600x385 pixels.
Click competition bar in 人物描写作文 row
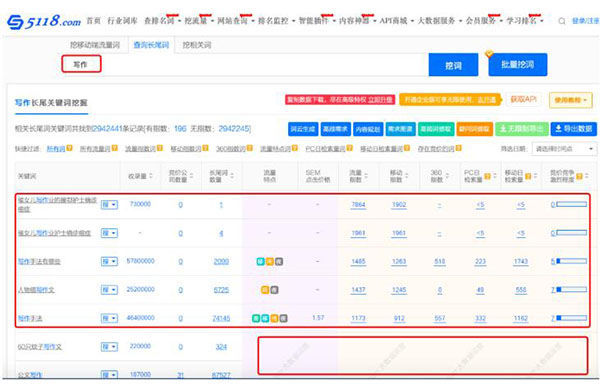click(571, 289)
